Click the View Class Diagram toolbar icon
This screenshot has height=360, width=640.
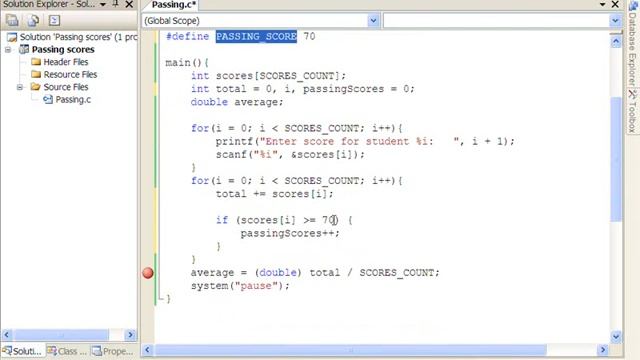[54, 20]
